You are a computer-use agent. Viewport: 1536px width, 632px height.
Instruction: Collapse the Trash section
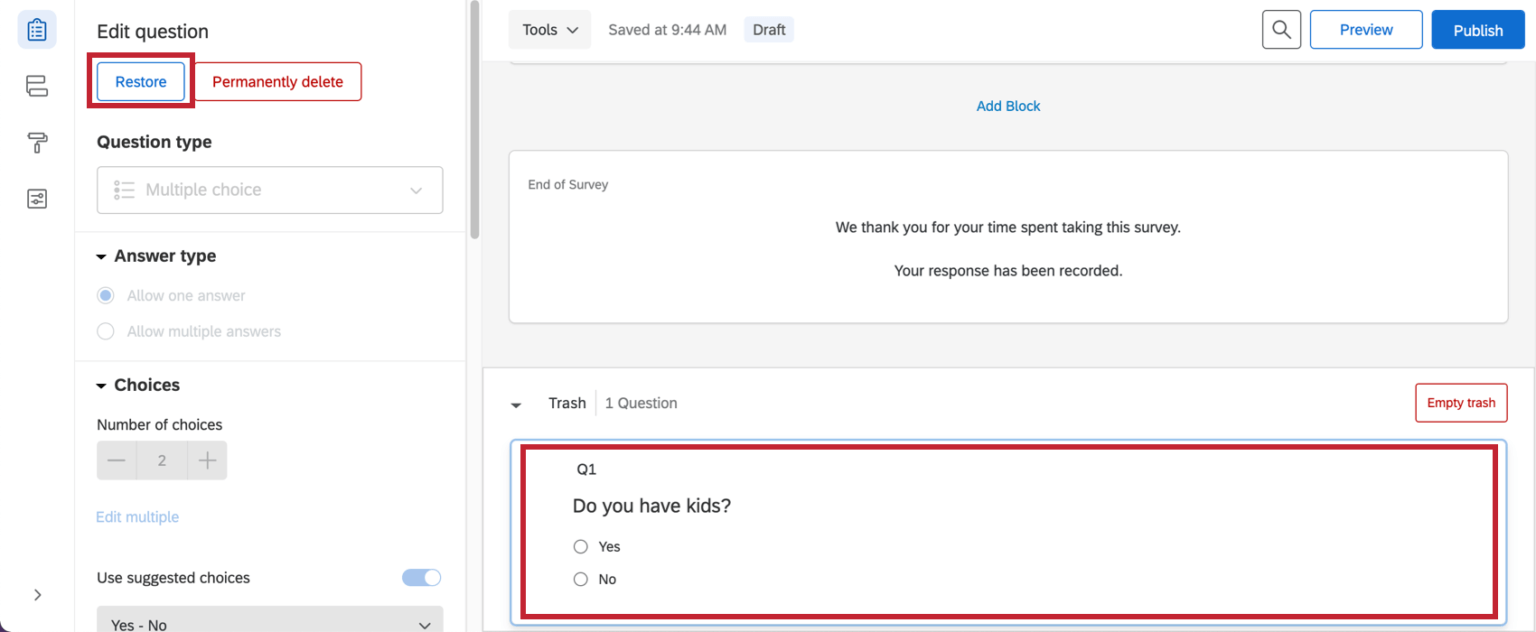[516, 404]
